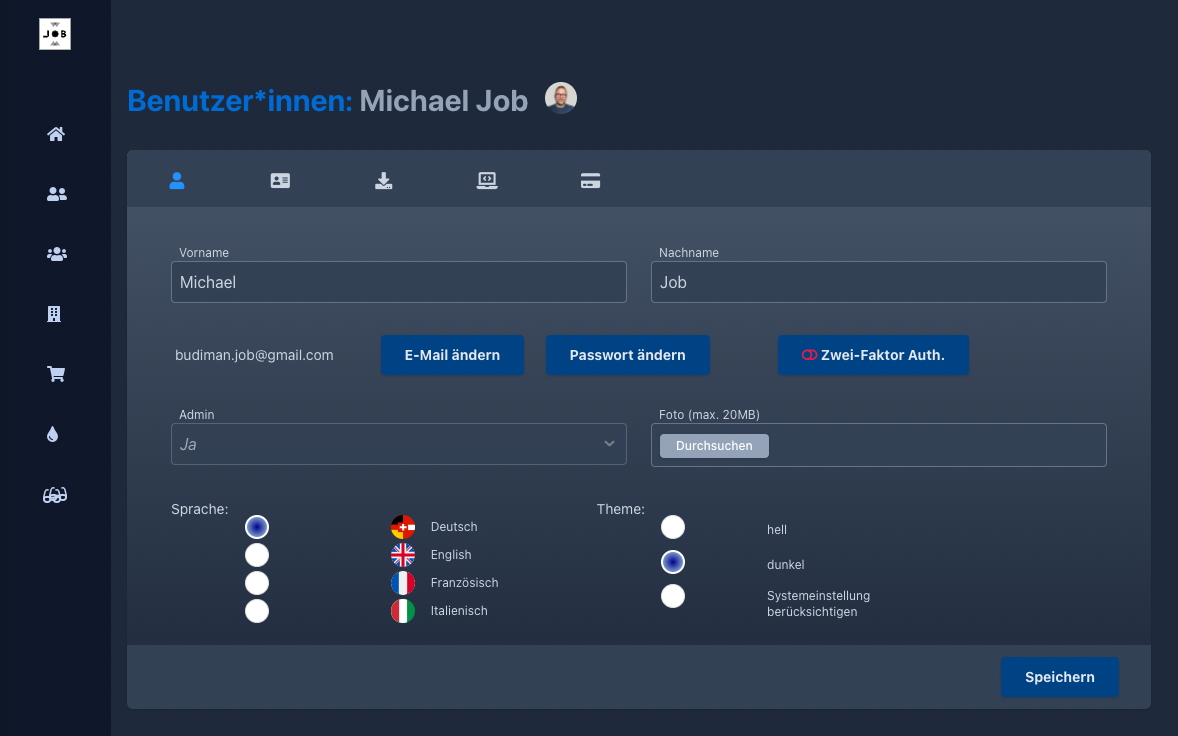Screen dimensions: 1178x736
Task: Click the Italian flag icon
Action: [403, 611]
